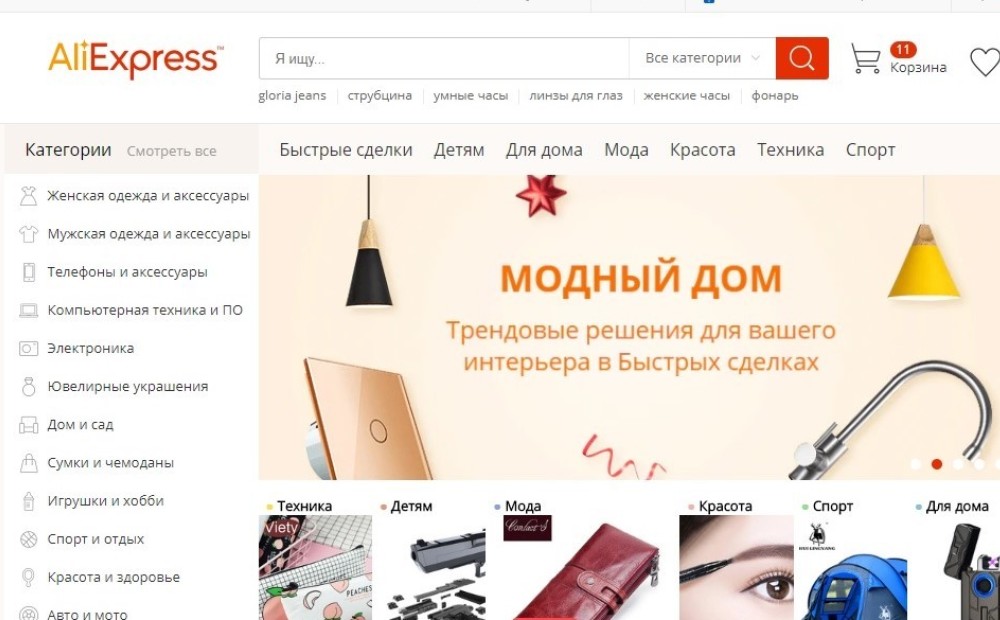Open the wishlist heart icon
Image resolution: width=1000 pixels, height=620 pixels.
coord(985,62)
